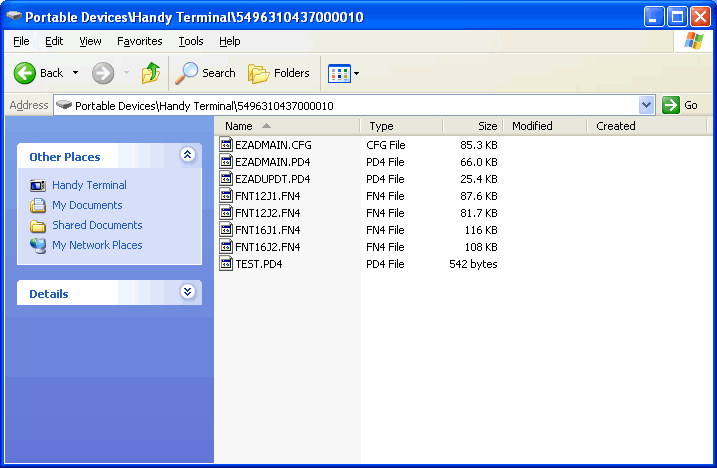Screen dimensions: 717x468
Task: Open the Help menu
Action: 230,41
